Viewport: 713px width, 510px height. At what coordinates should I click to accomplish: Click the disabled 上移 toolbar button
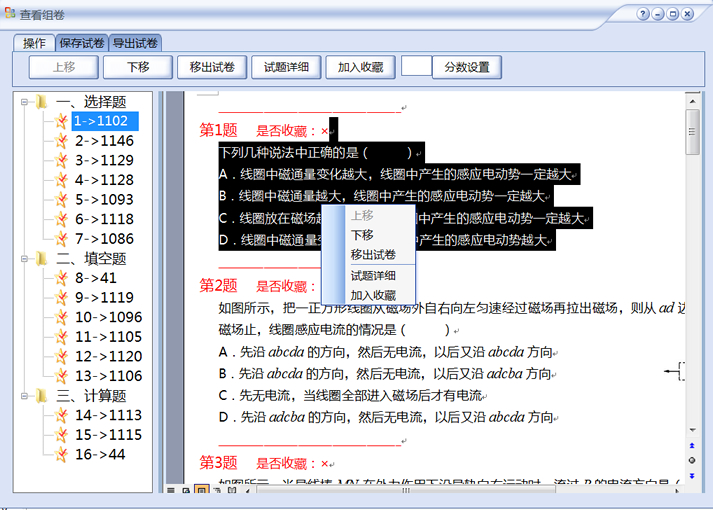click(x=64, y=67)
